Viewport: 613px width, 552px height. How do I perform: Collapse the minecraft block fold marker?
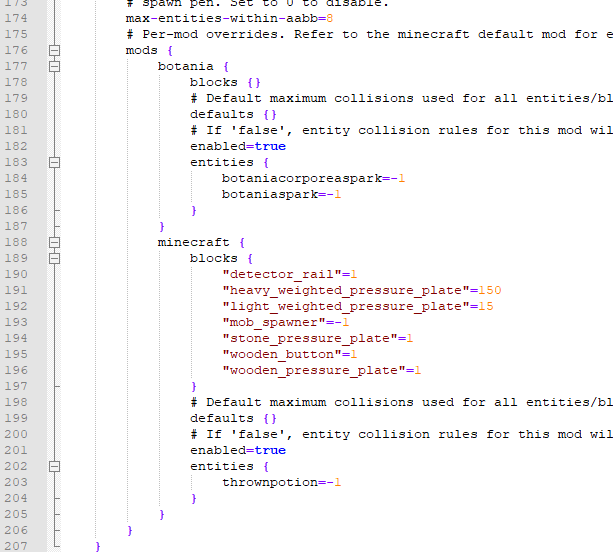[x=54, y=242]
